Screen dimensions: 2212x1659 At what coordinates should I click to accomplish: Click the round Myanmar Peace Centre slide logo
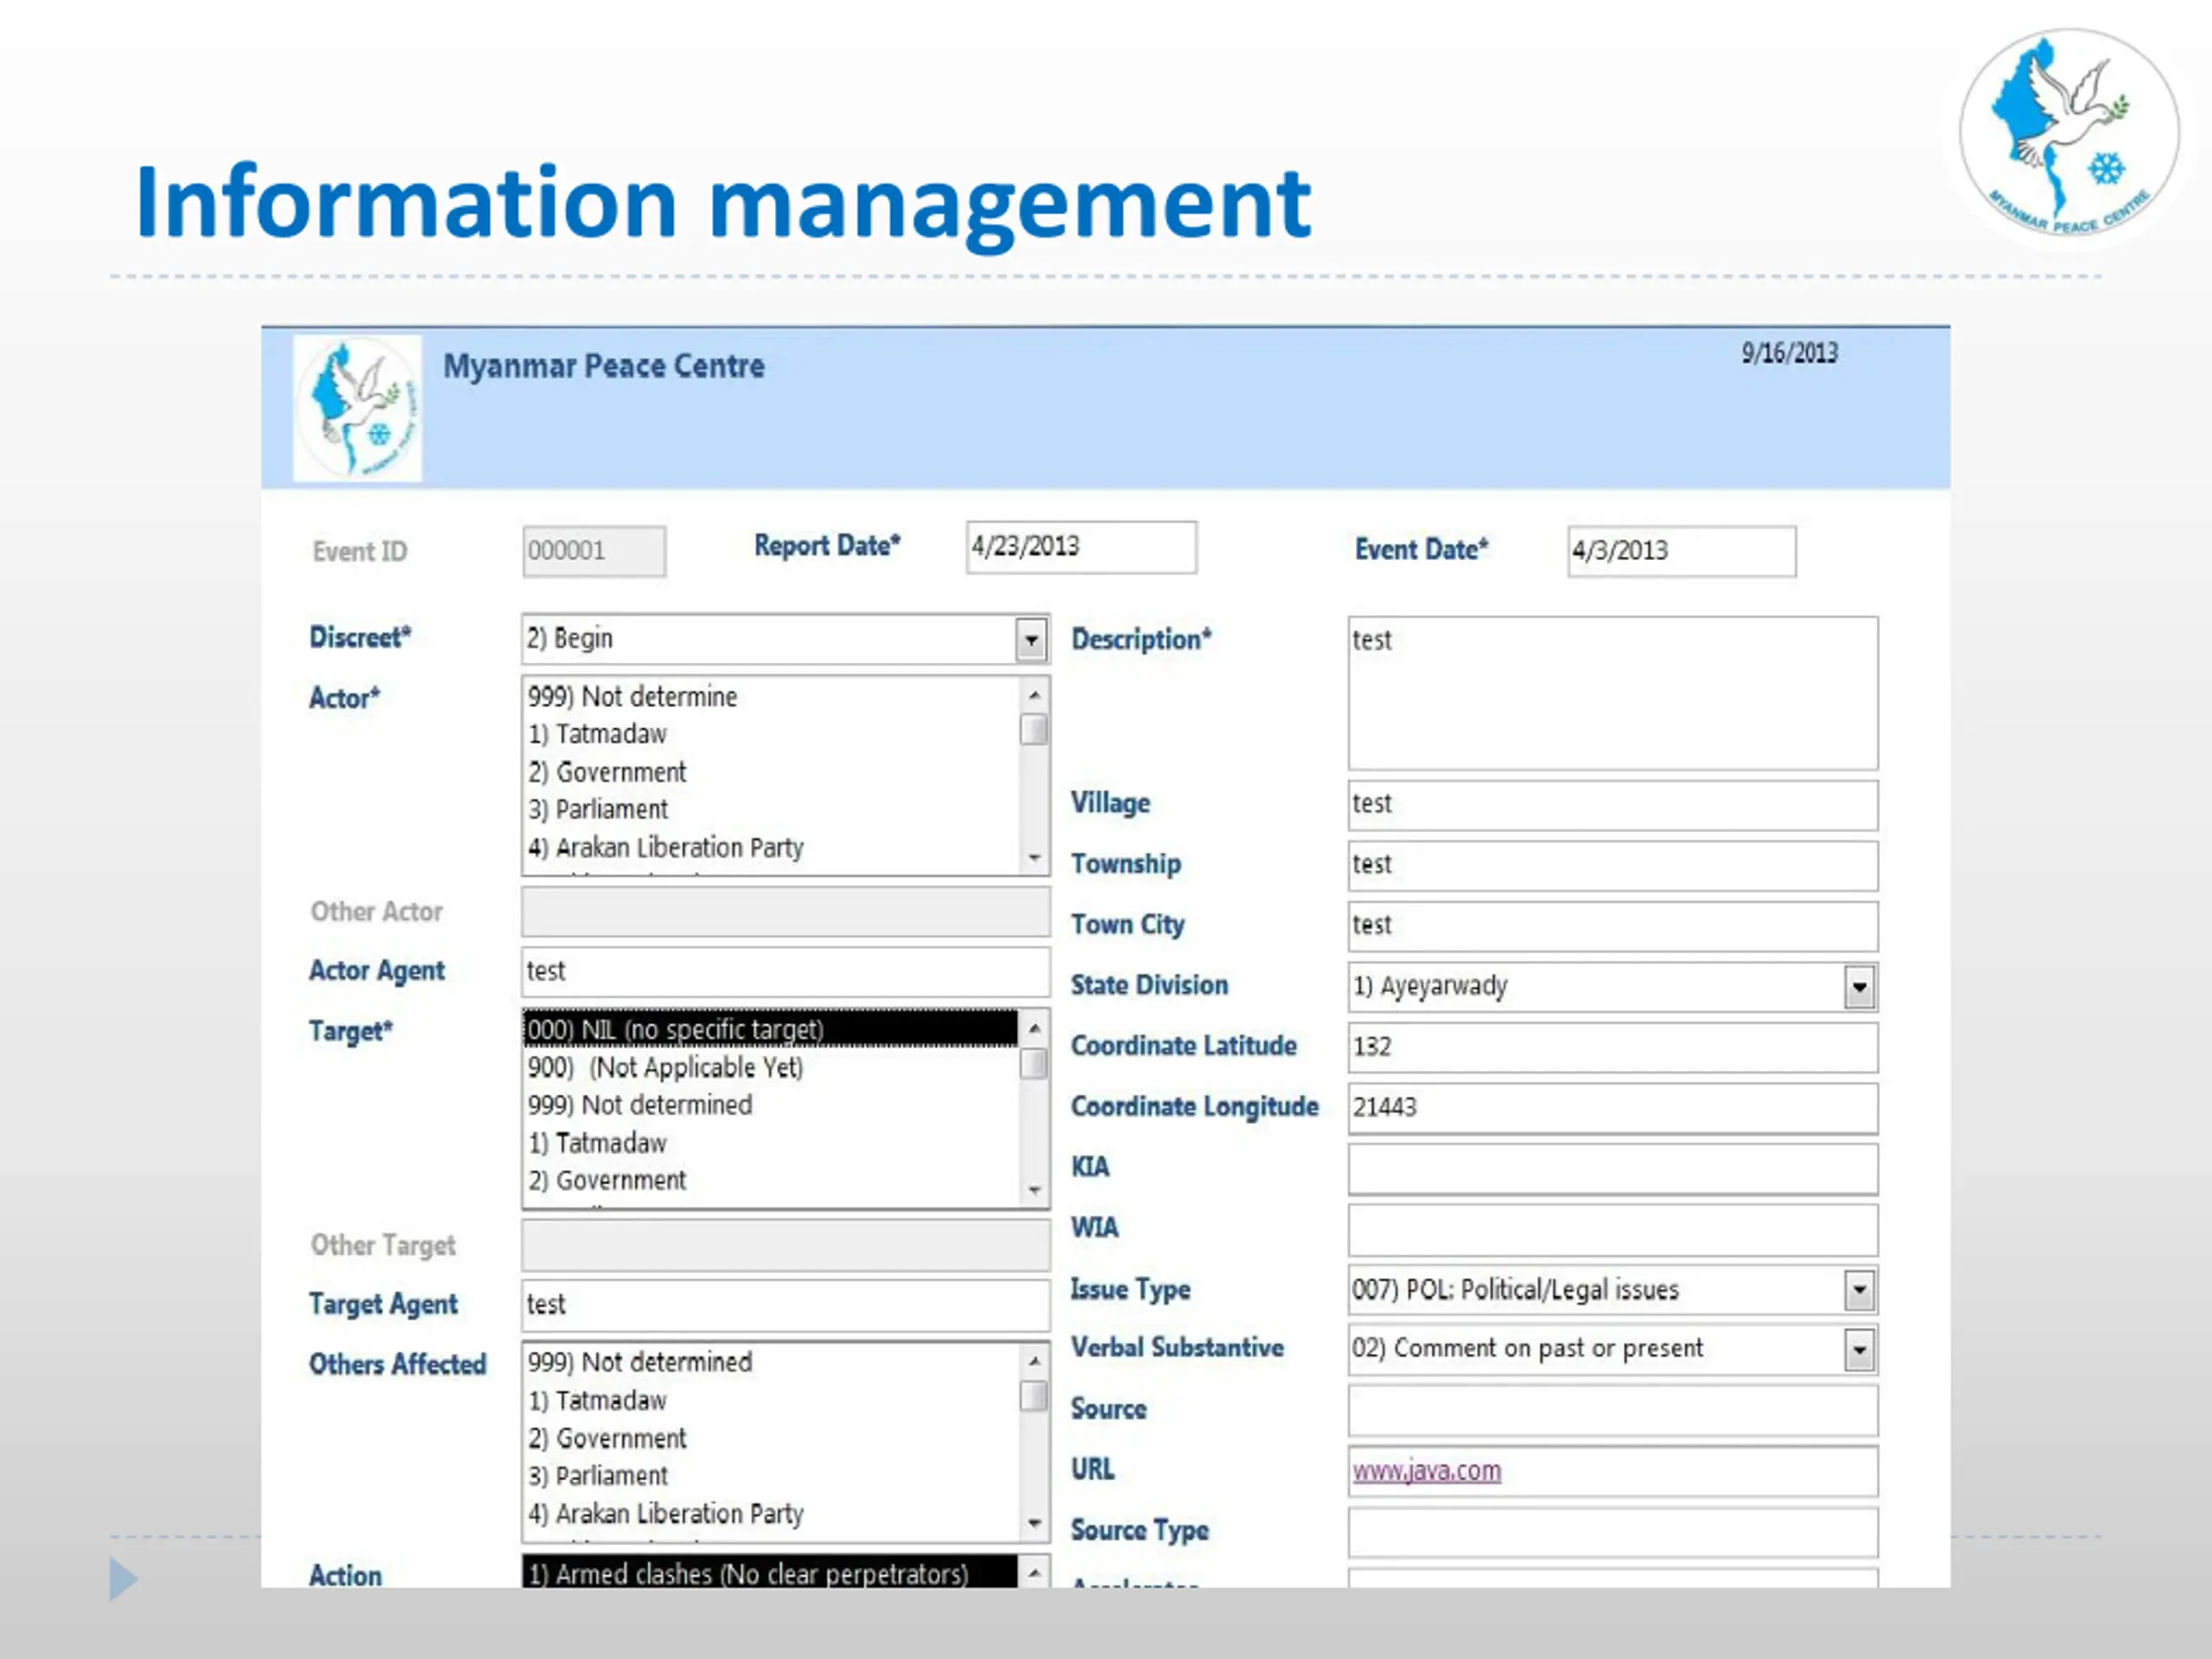(2068, 134)
